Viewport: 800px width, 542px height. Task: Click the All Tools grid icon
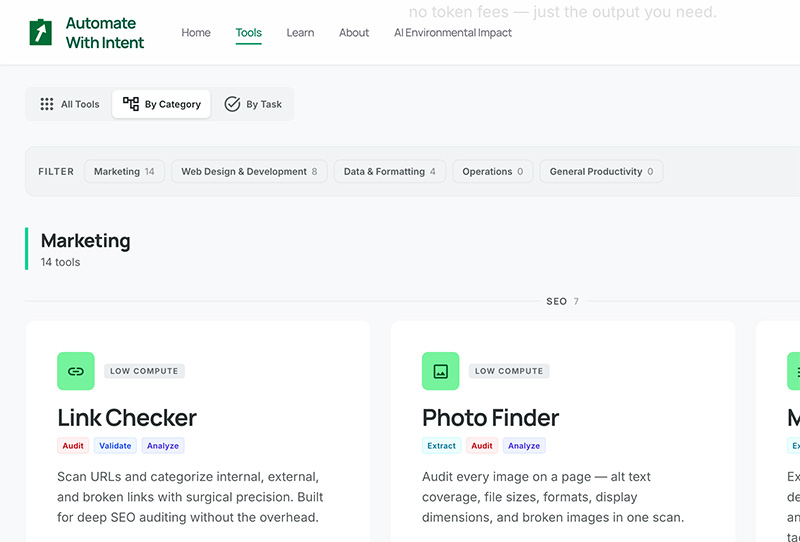click(x=47, y=104)
